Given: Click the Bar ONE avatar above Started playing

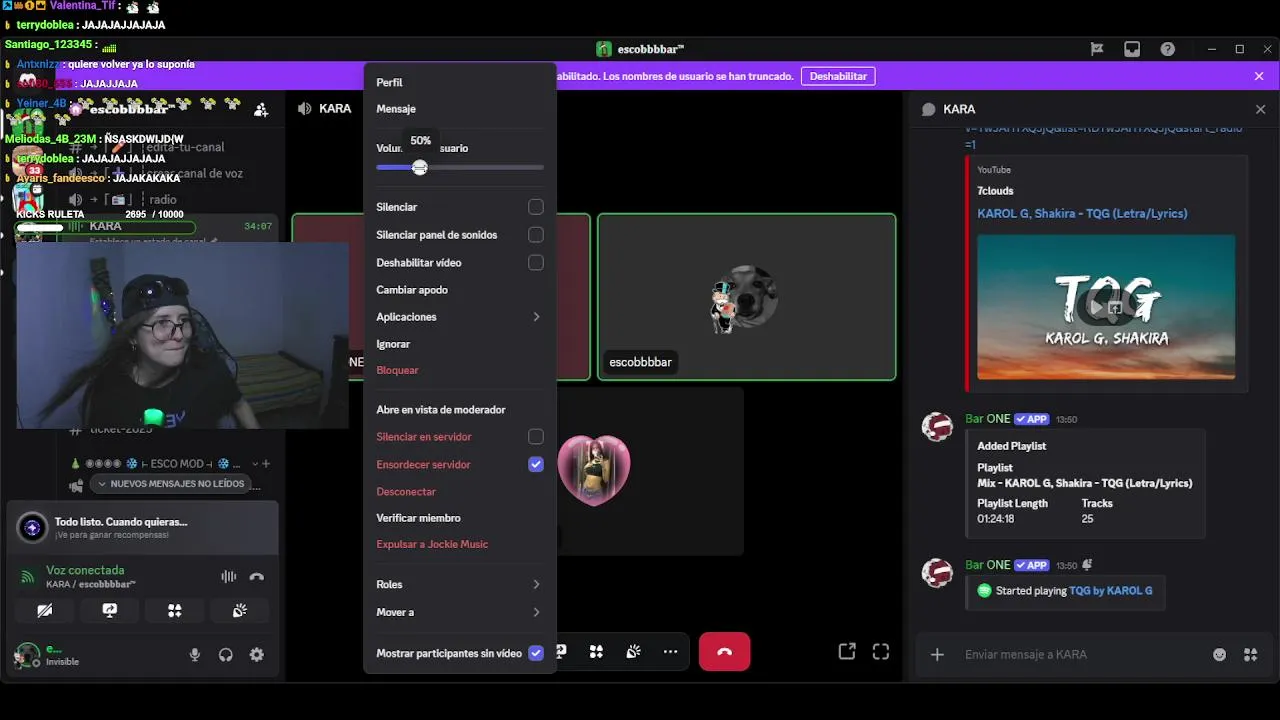Looking at the screenshot, I should pos(937,573).
